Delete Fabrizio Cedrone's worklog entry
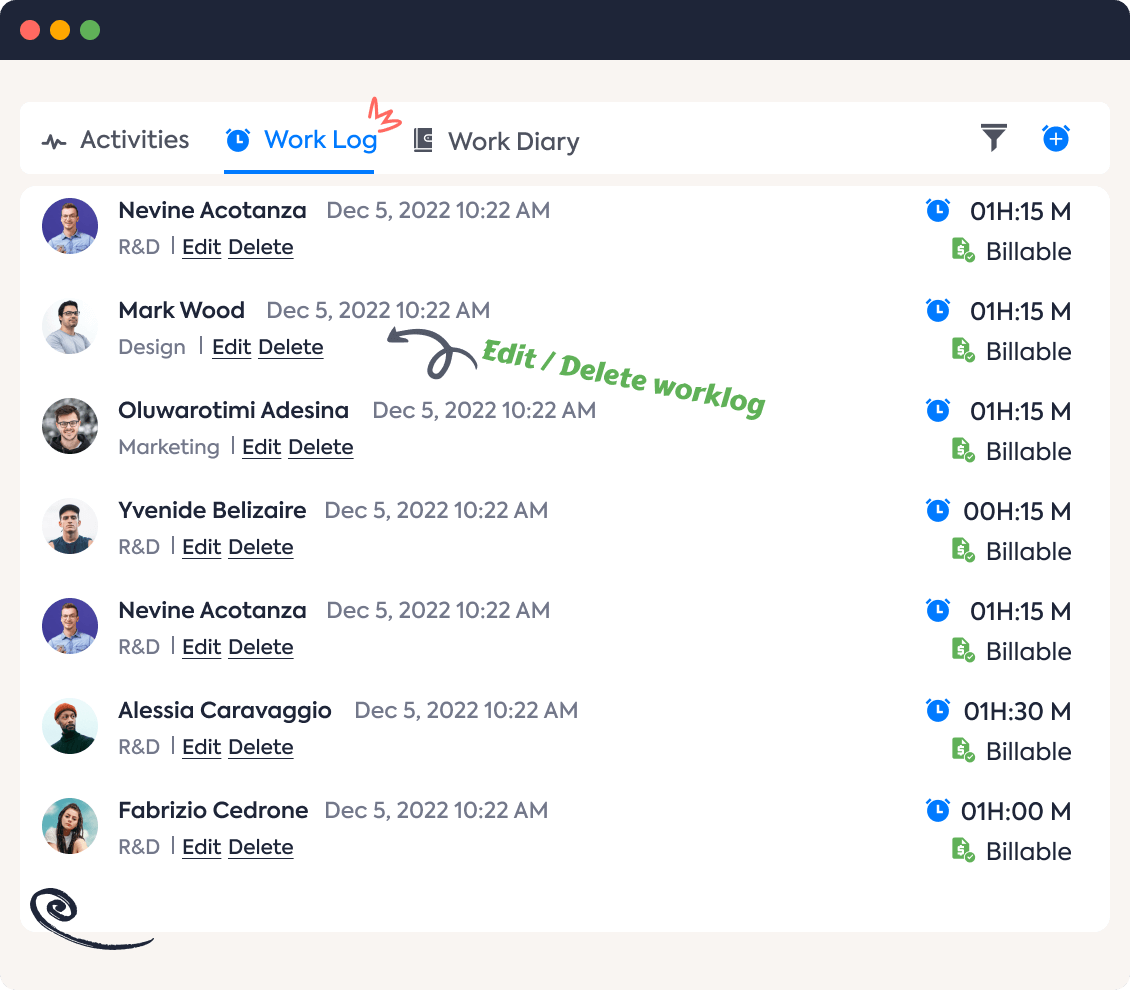The image size is (1130, 990). (260, 847)
